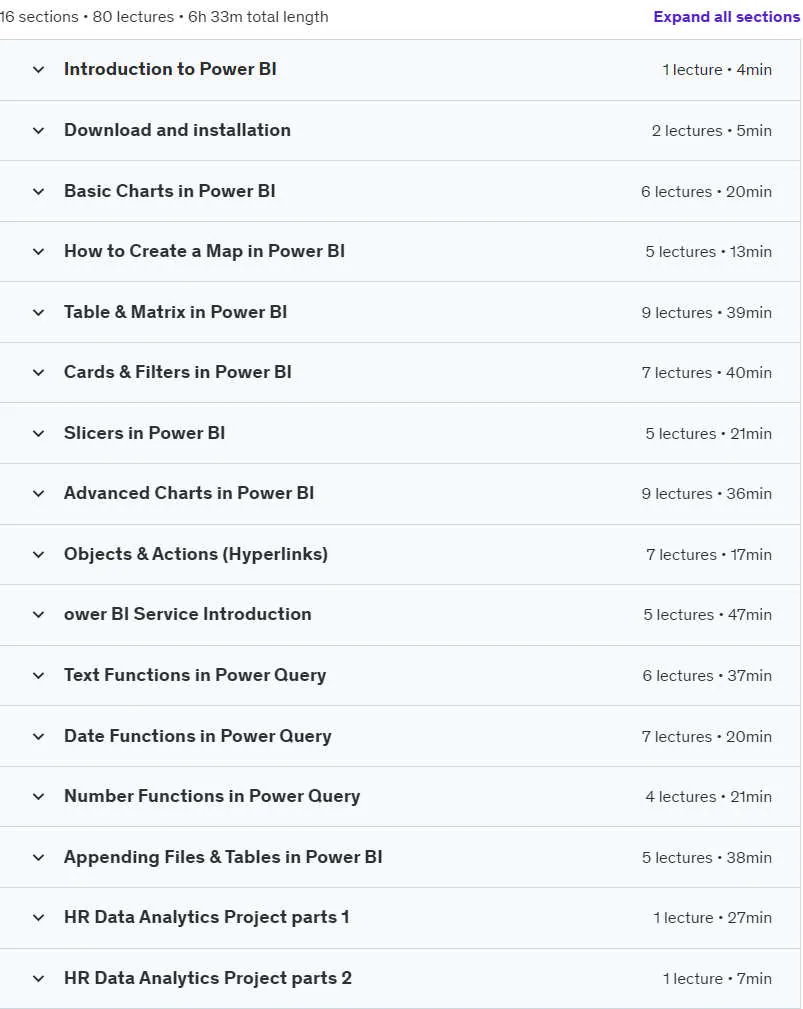This screenshot has width=803, height=1009.
Task: Select Slicers in Power BI section title
Action: point(145,433)
